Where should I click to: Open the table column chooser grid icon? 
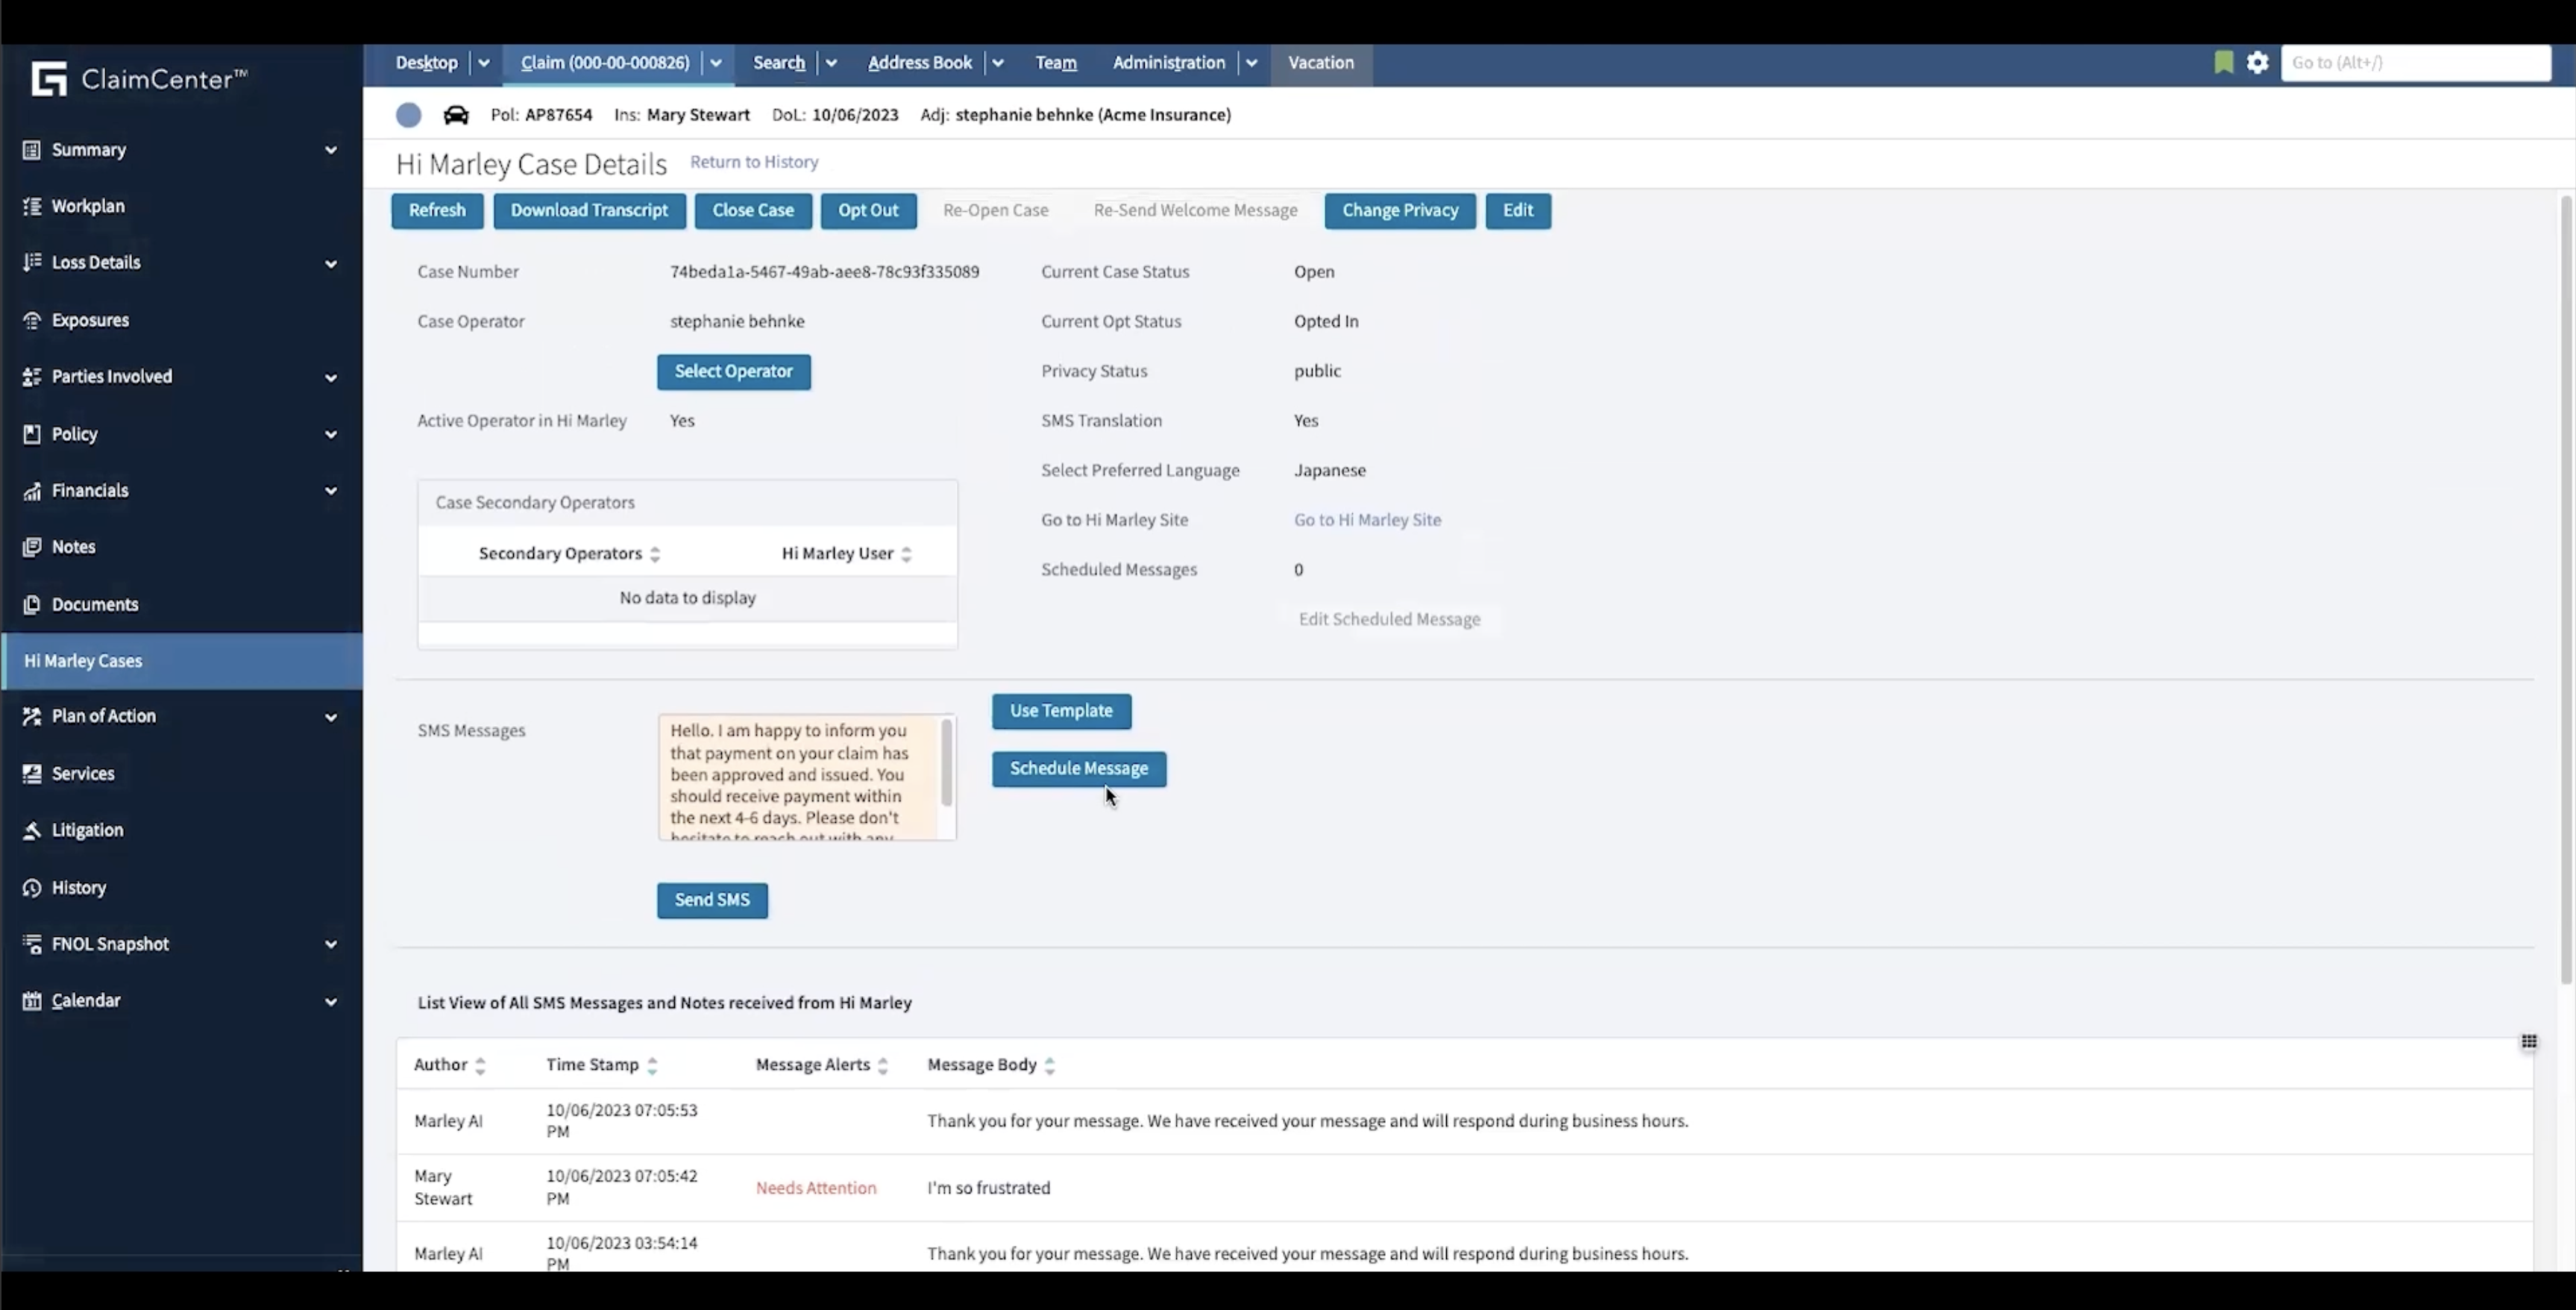tap(2528, 1042)
